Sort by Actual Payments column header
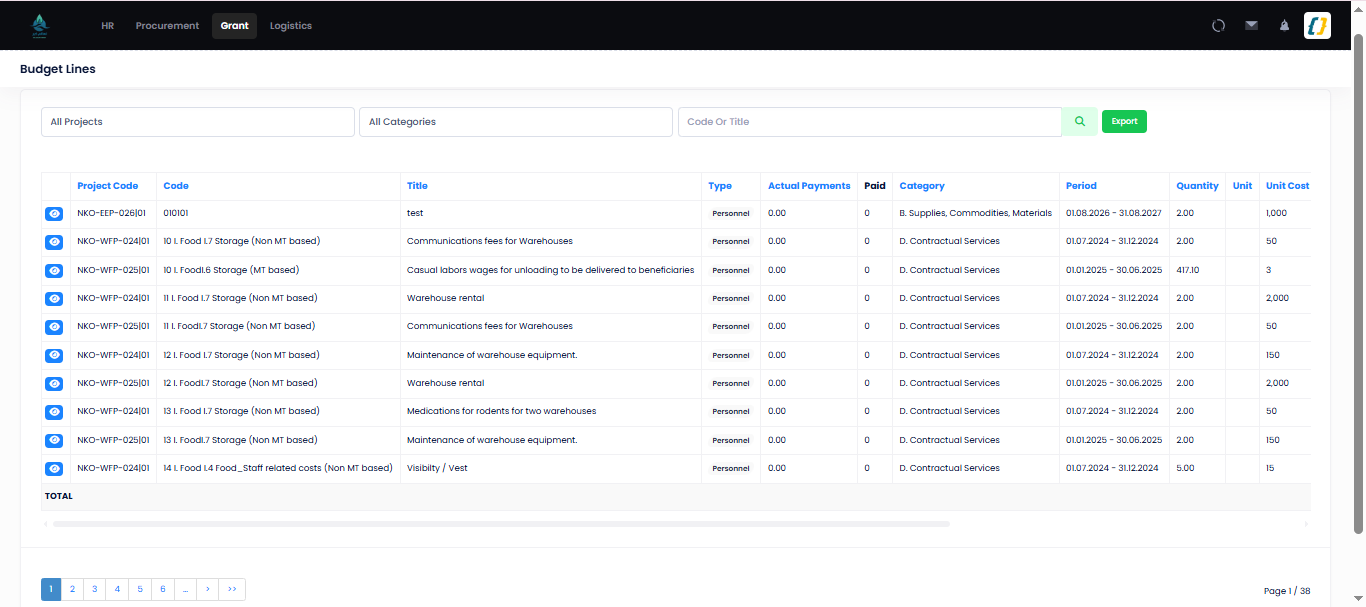The height and width of the screenshot is (607, 1366). pos(809,186)
